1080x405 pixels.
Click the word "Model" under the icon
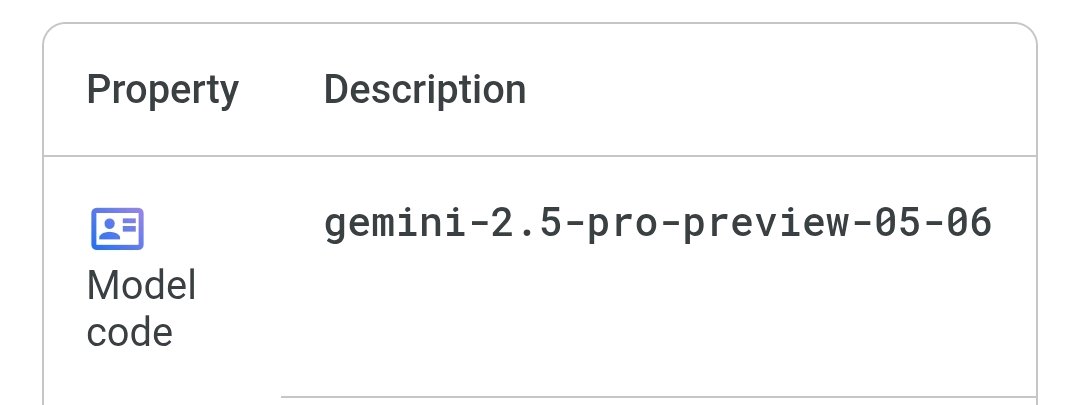tap(141, 285)
